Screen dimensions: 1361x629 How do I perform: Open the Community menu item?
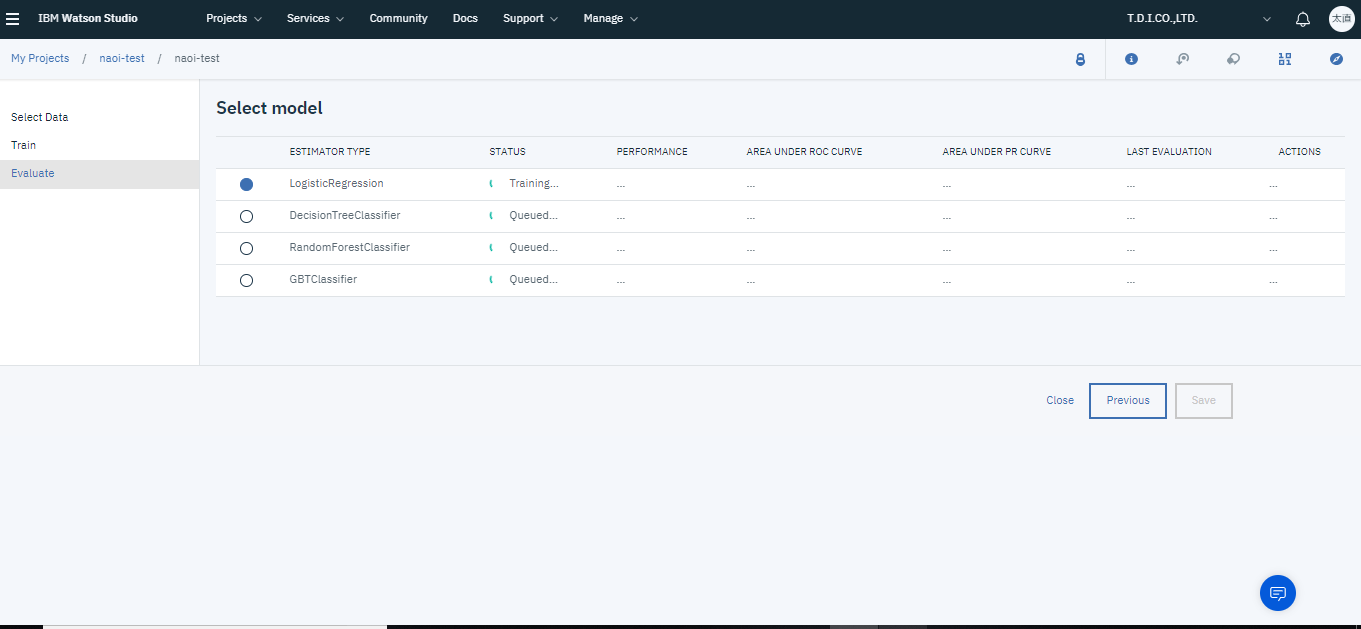[x=398, y=19]
